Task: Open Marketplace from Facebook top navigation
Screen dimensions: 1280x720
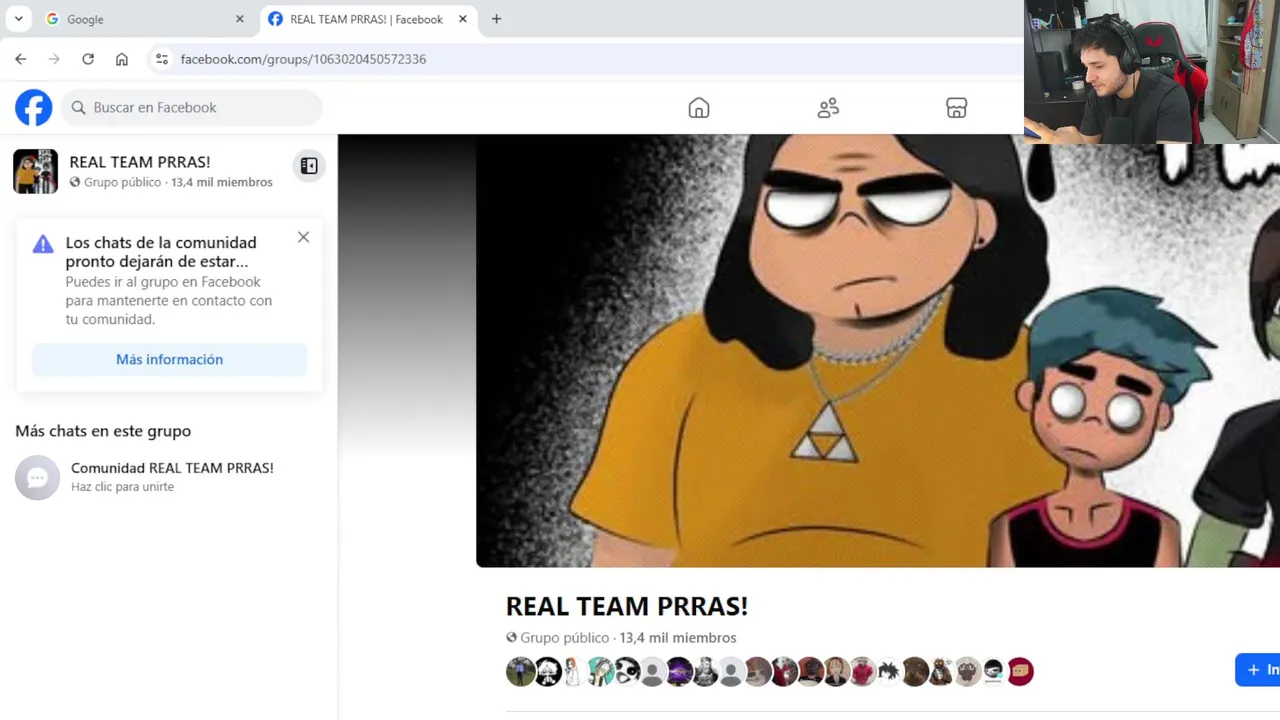Action: (957, 107)
